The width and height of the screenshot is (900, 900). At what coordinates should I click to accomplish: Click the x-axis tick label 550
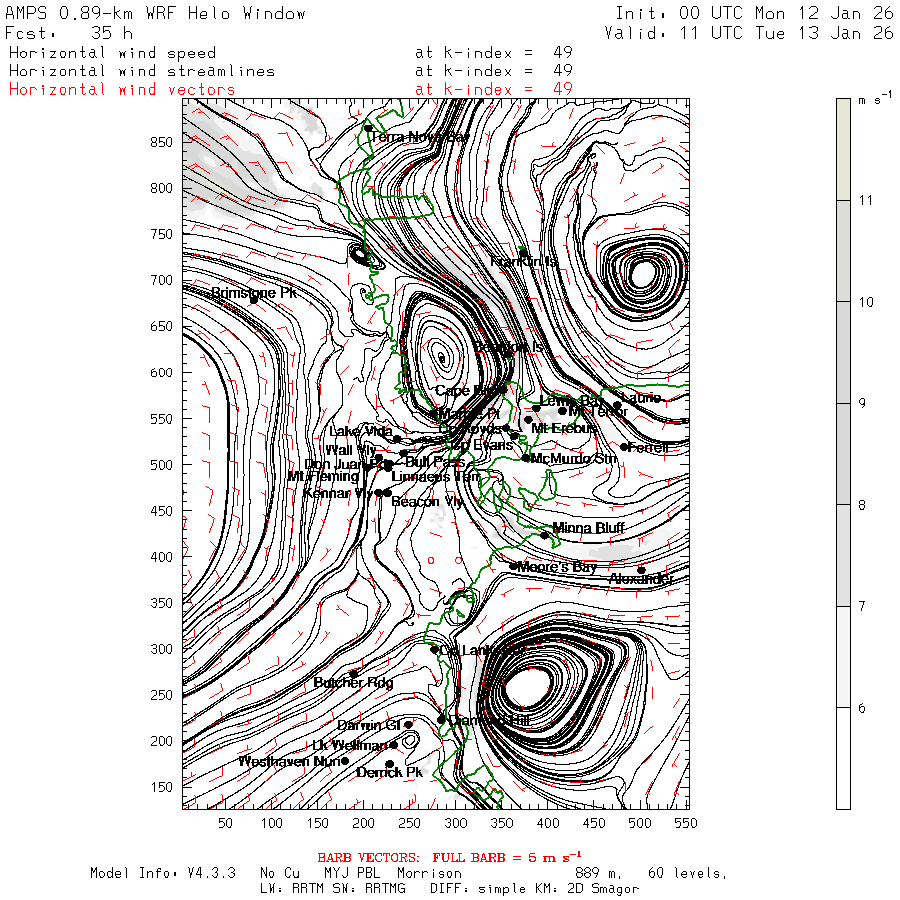click(686, 824)
